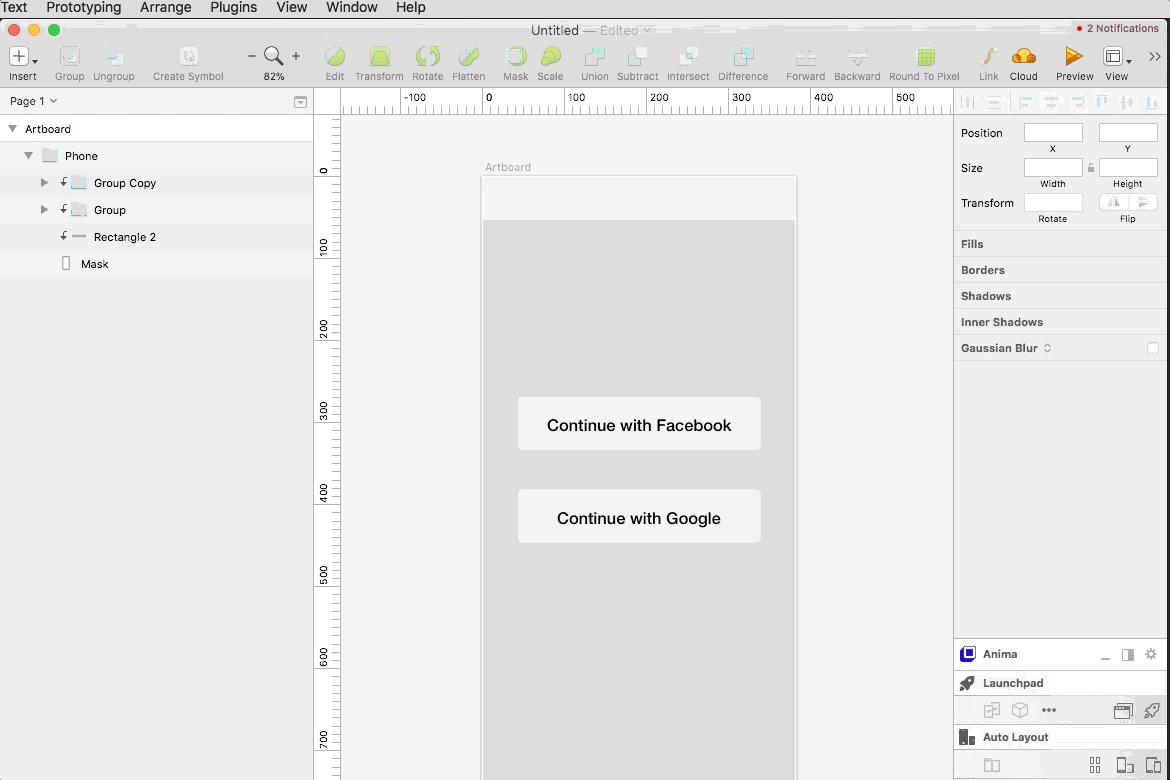The height and width of the screenshot is (780, 1170).
Task: Open the Page 1 dropdown
Action: pos(33,101)
